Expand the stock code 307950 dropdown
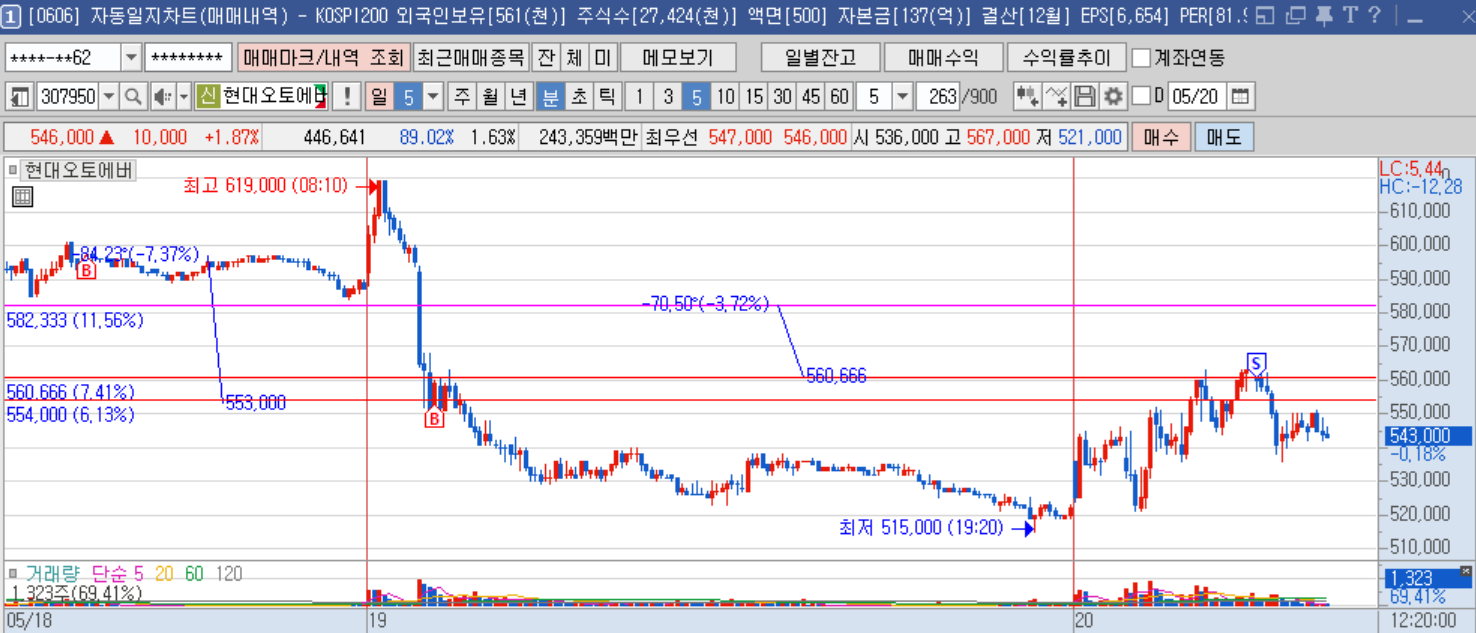 [x=109, y=97]
